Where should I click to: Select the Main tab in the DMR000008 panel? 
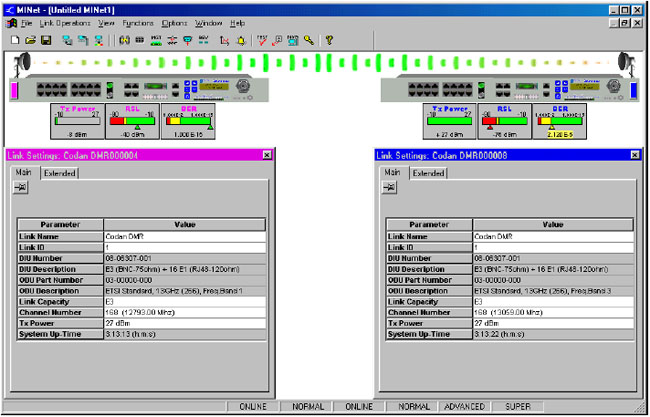point(392,172)
